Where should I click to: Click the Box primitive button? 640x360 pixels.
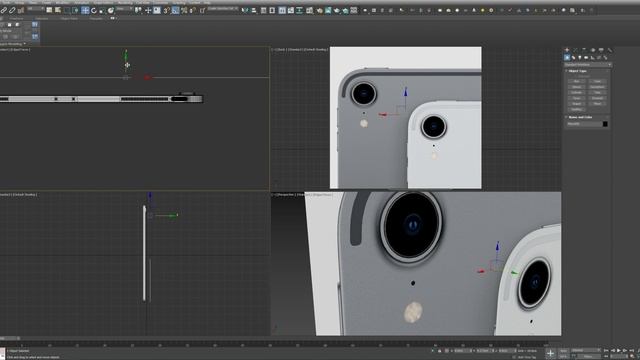[576, 81]
